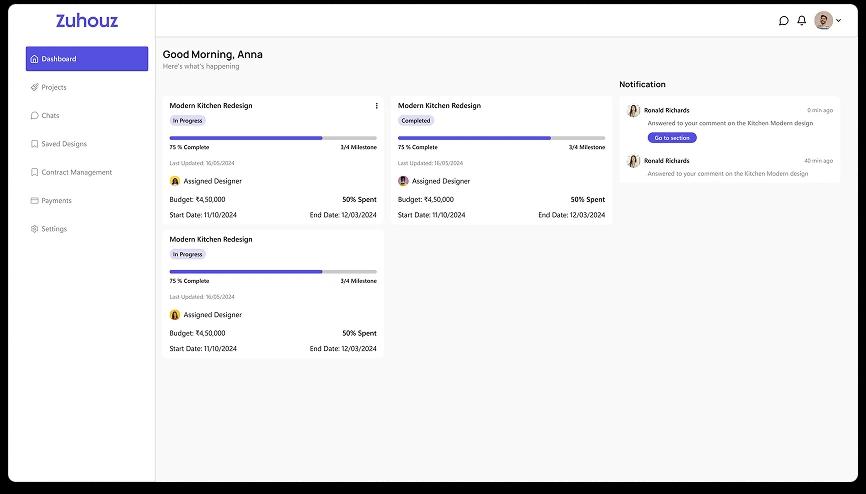The width and height of the screenshot is (866, 494).
Task: Select the Dashboard menu item
Action: coord(87,59)
